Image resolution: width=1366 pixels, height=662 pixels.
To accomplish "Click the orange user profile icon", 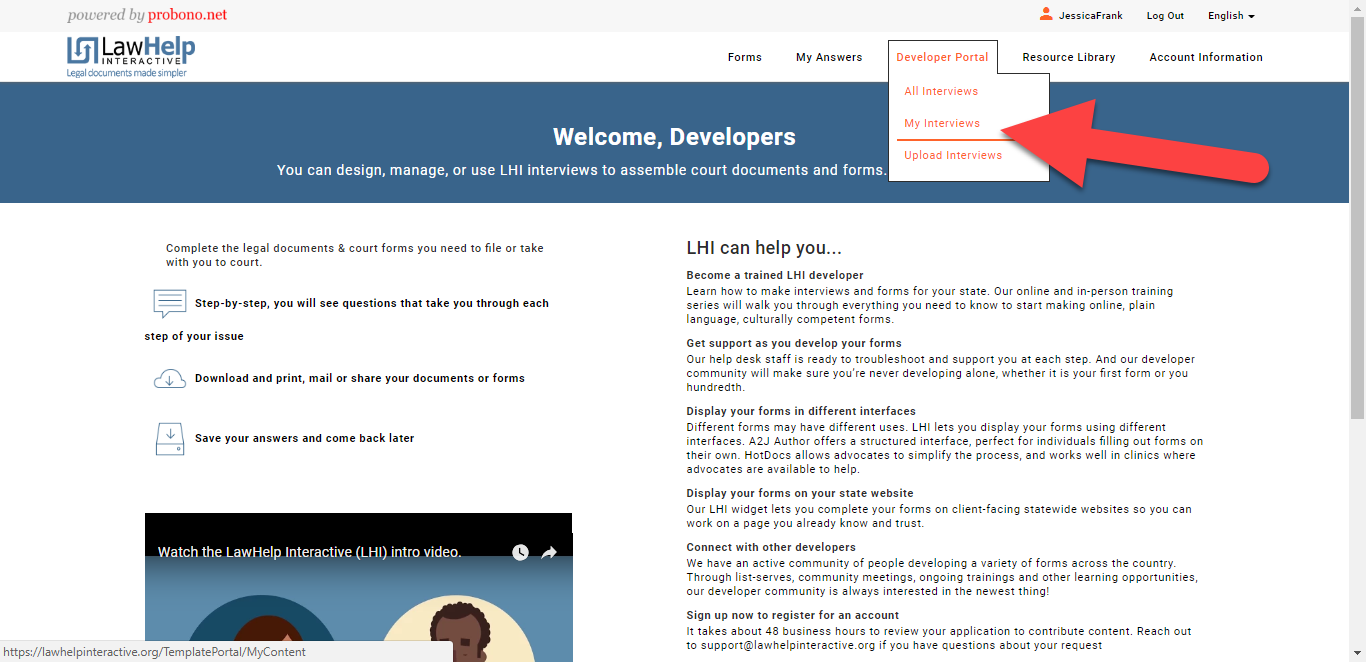I will [x=1046, y=14].
